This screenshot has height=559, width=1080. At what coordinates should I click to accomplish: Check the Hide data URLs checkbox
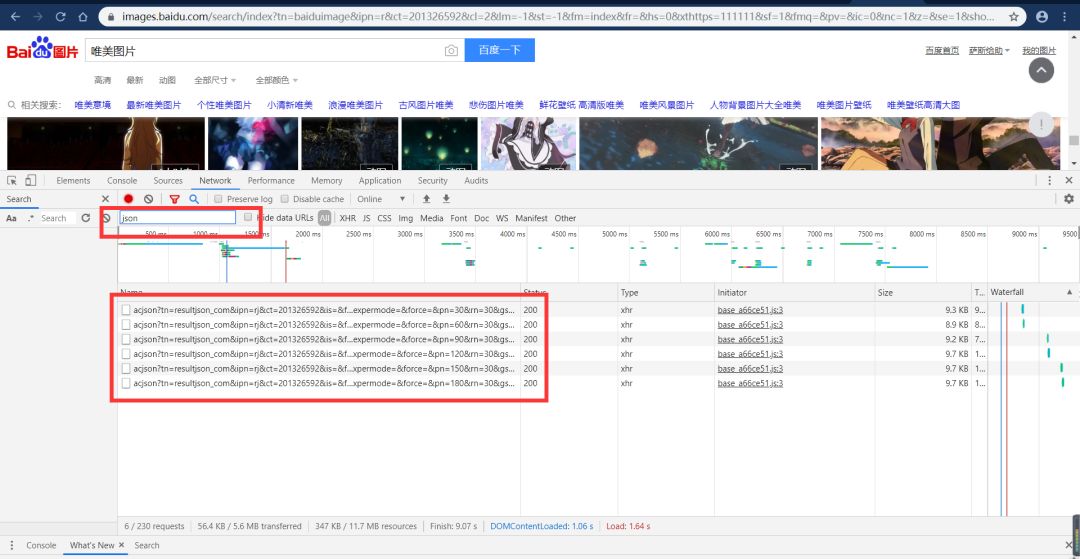point(248,218)
